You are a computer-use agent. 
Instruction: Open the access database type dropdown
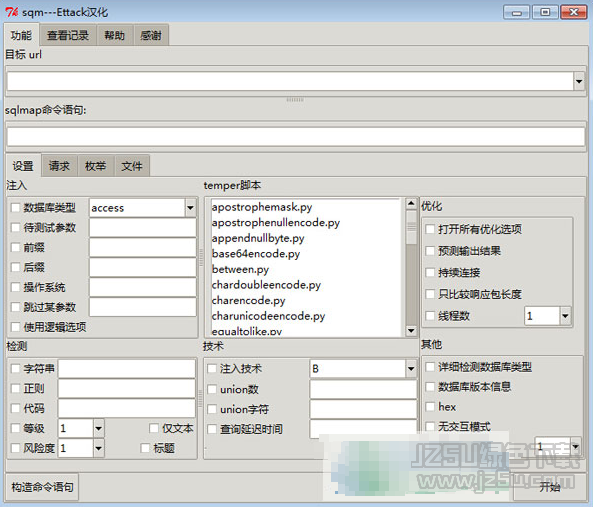190,208
